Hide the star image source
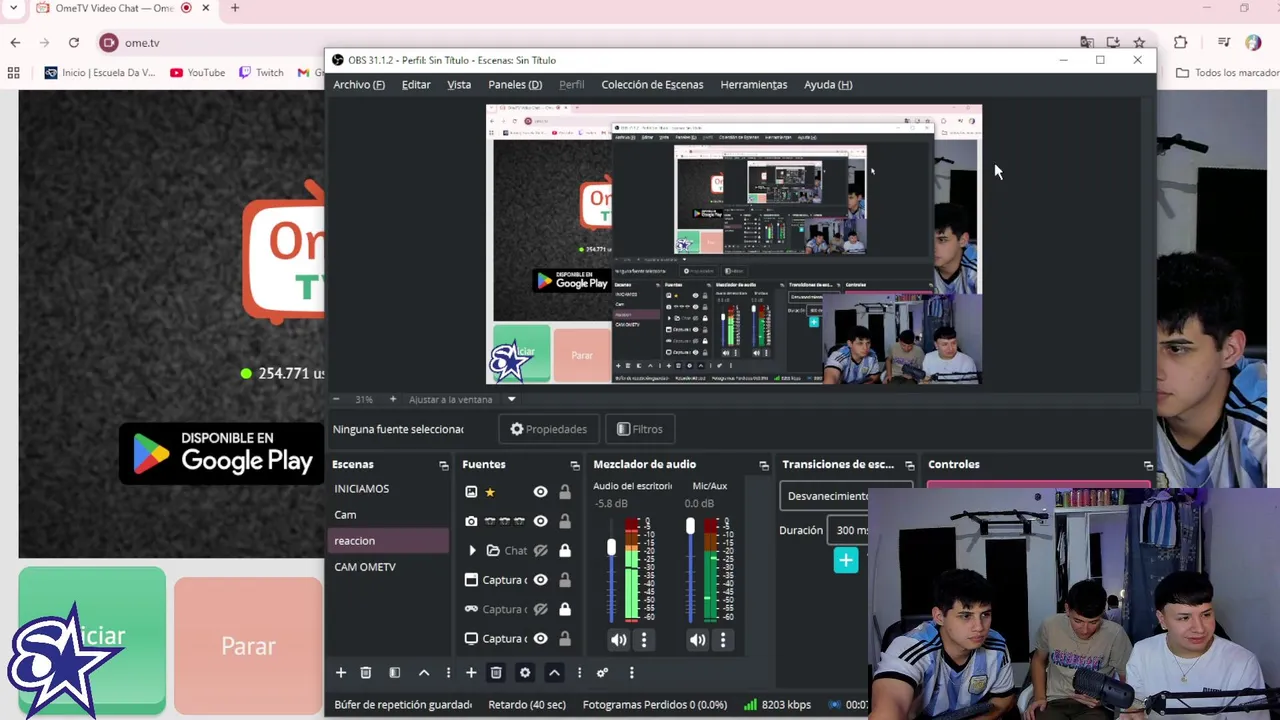Image resolution: width=1280 pixels, height=720 pixels. click(540, 492)
